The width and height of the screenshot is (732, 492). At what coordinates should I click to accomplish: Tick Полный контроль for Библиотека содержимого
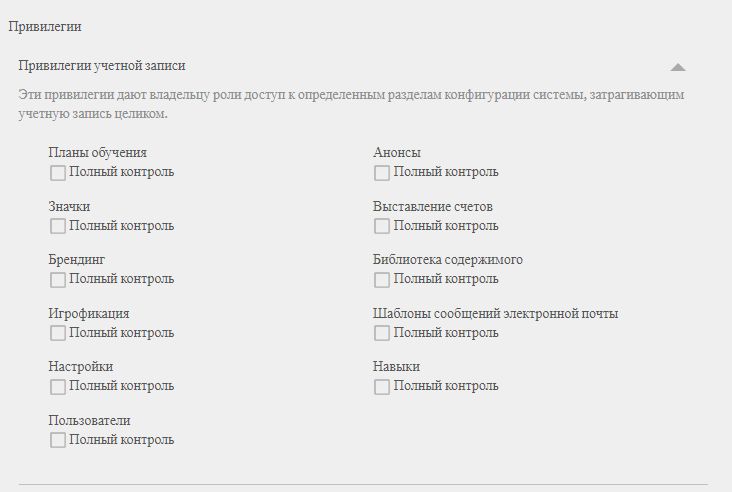(x=382, y=279)
